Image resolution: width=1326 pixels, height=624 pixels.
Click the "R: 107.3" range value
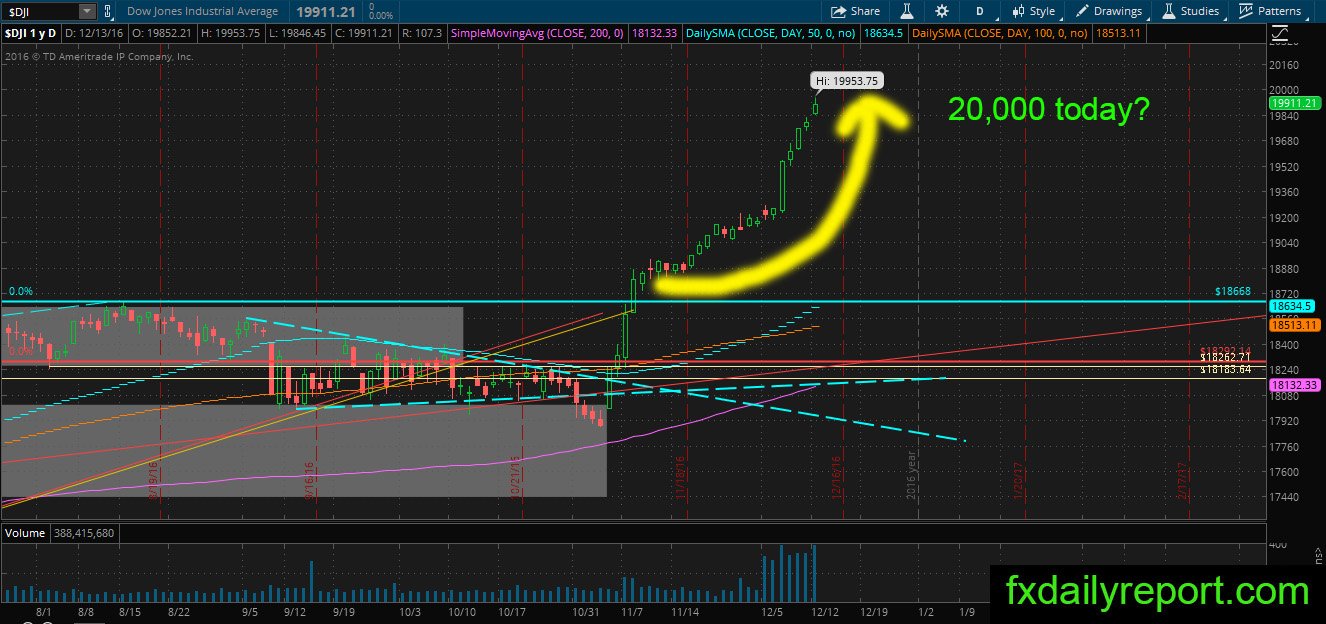point(422,33)
